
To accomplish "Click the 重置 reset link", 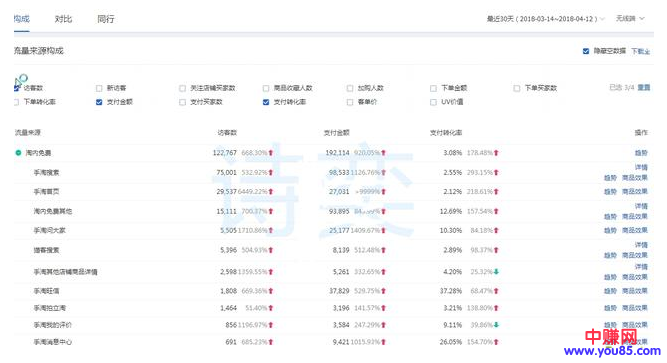I will (644, 87).
